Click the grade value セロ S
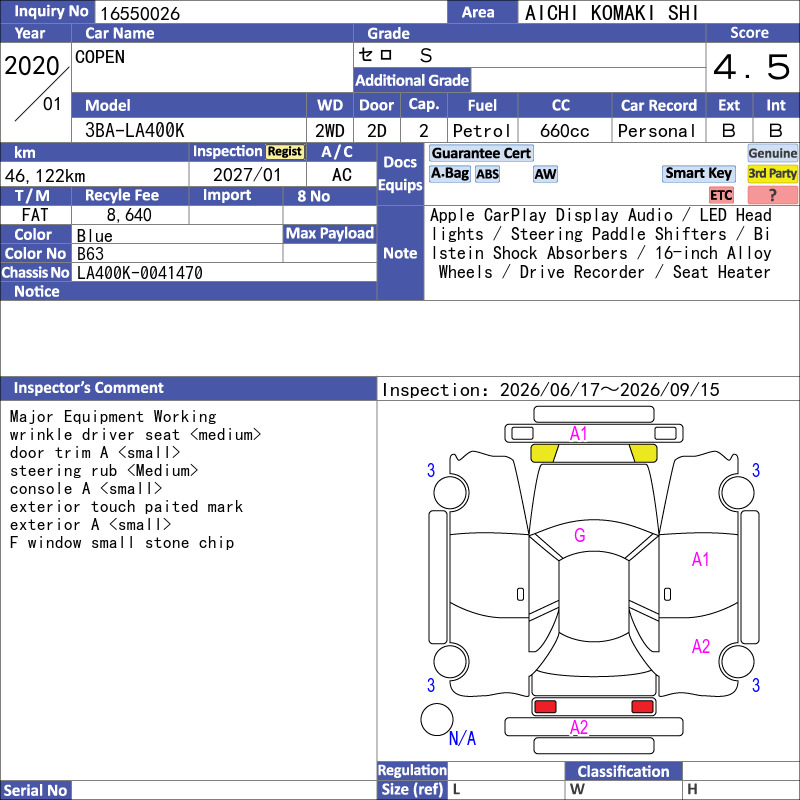Viewport: 800px width, 800px height. point(395,55)
